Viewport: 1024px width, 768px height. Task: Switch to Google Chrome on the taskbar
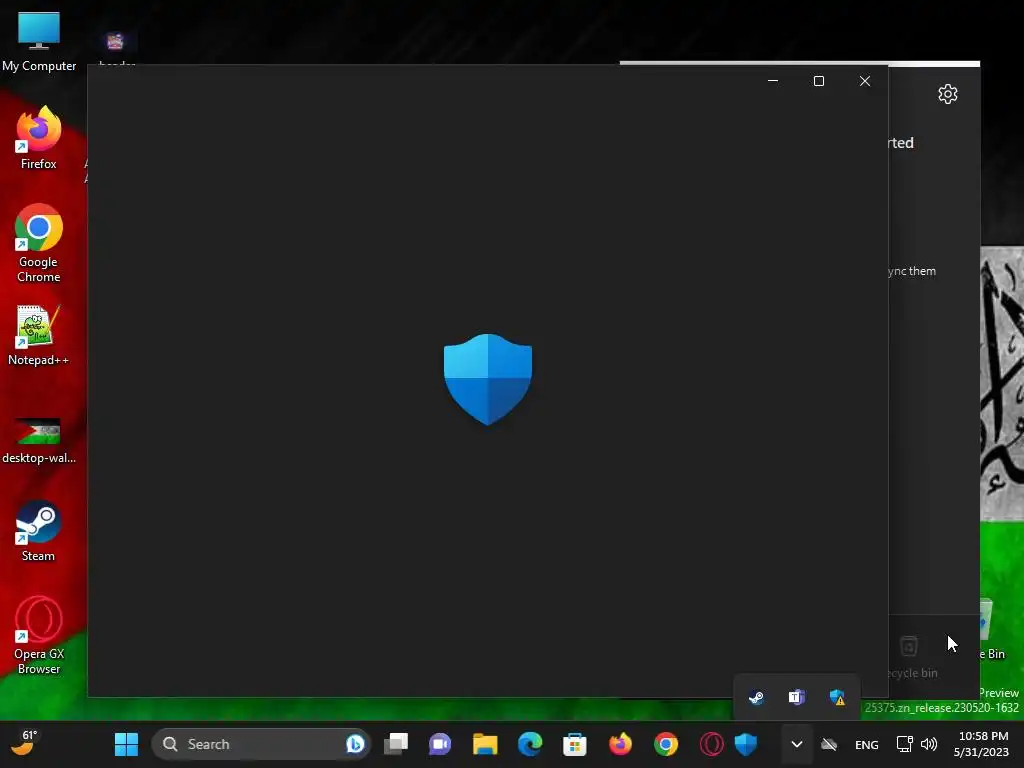(666, 744)
